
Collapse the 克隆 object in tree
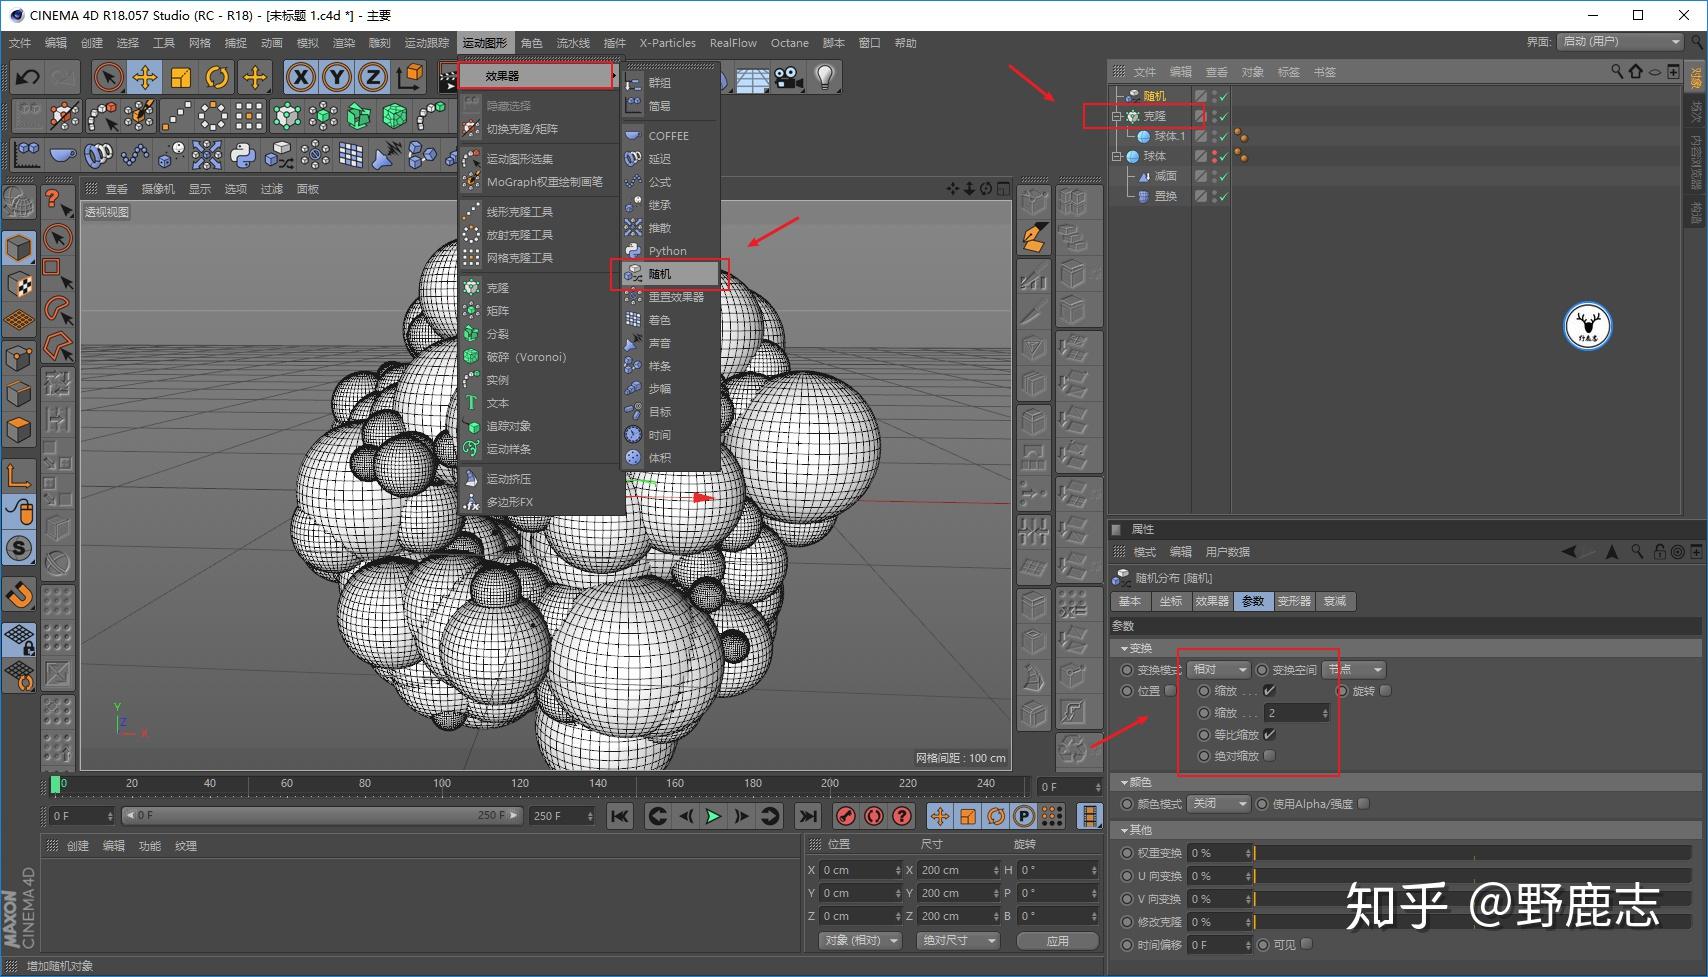(1117, 116)
